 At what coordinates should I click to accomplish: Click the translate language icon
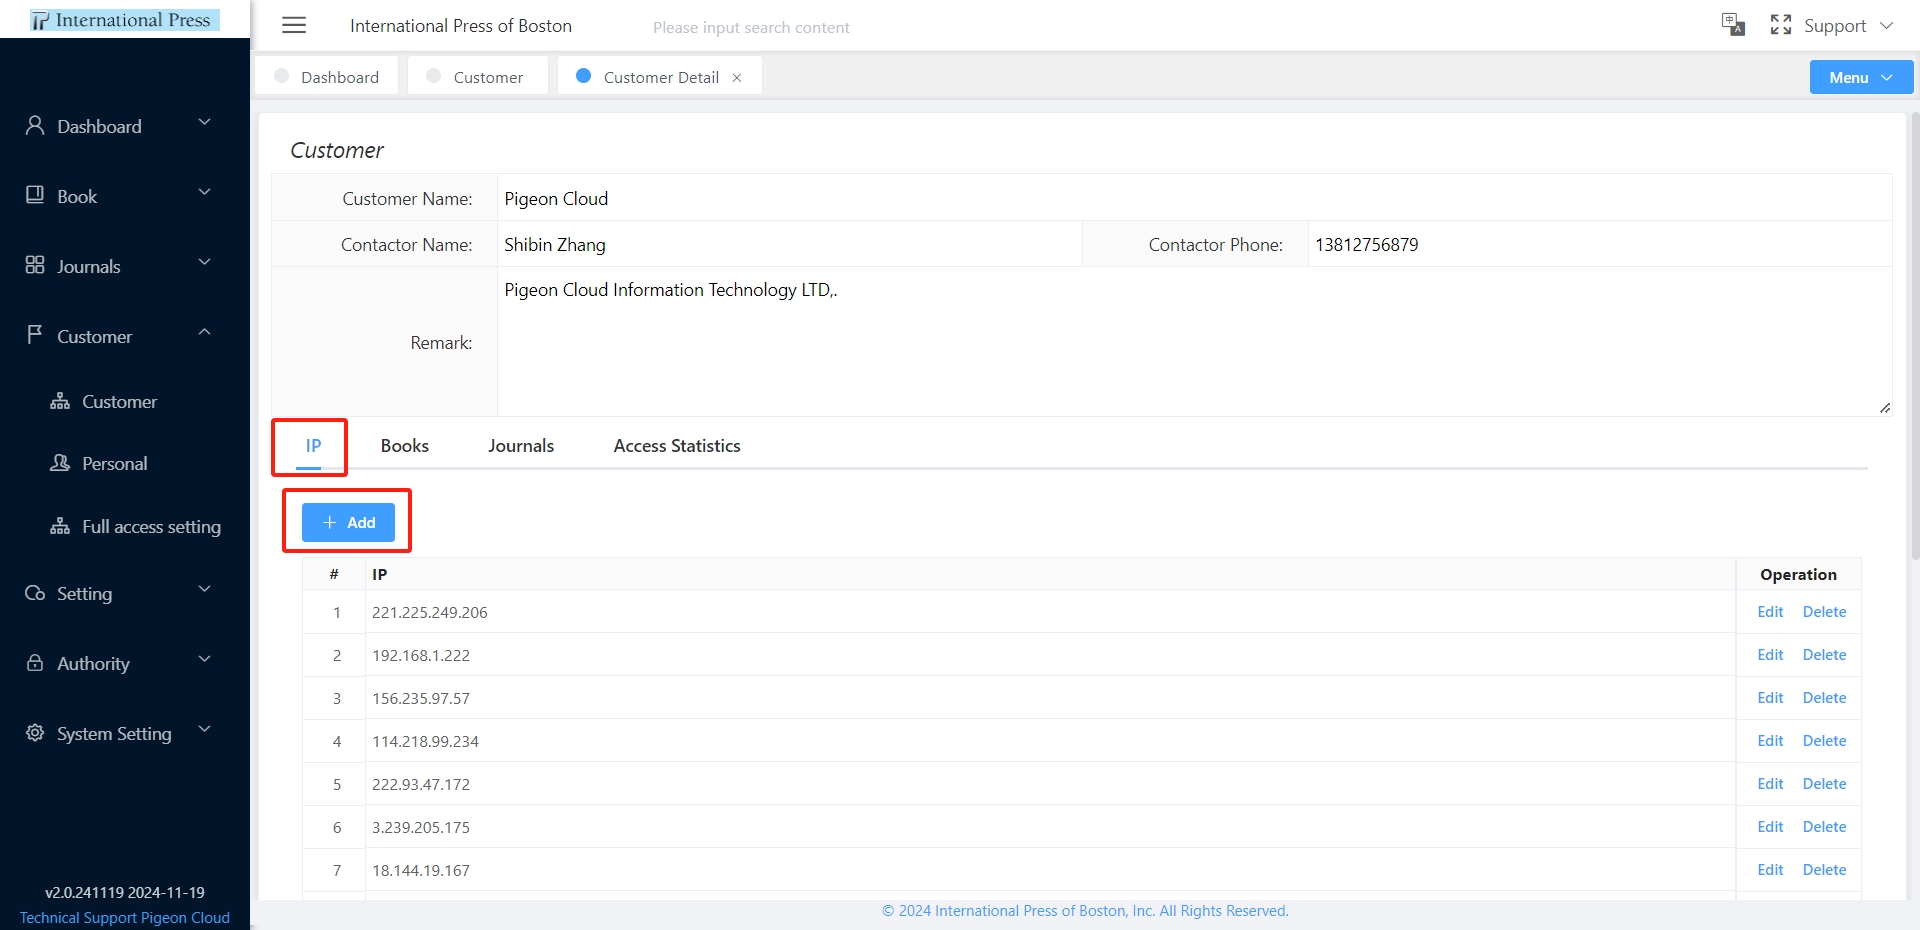click(x=1733, y=25)
